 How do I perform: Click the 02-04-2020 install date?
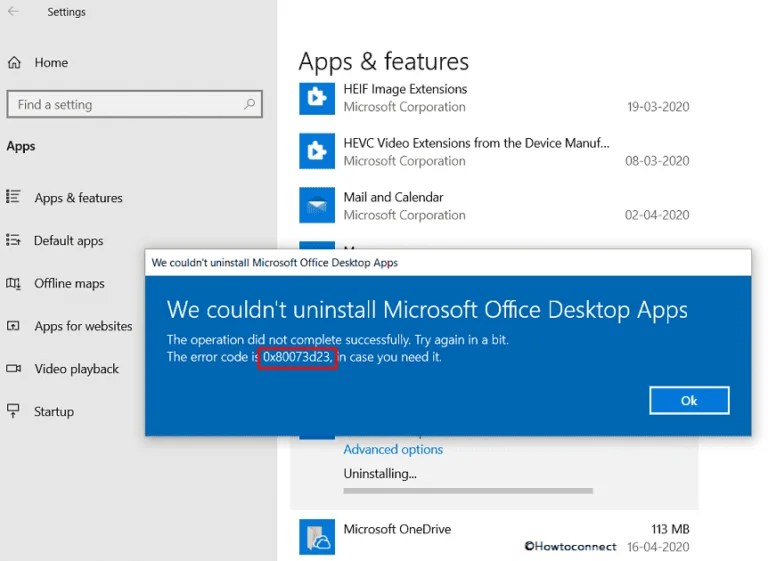tap(657, 215)
